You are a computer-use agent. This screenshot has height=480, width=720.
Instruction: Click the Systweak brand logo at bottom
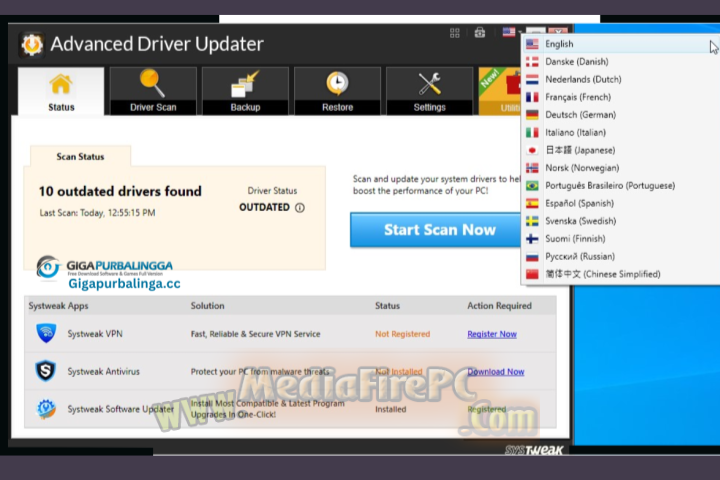[534, 450]
